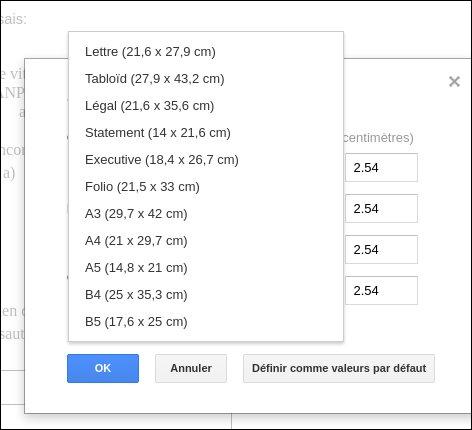Image resolution: width=472 pixels, height=430 pixels.
Task: Pick Légal (21,6 x 35,6 cm) format
Action: click(206, 106)
